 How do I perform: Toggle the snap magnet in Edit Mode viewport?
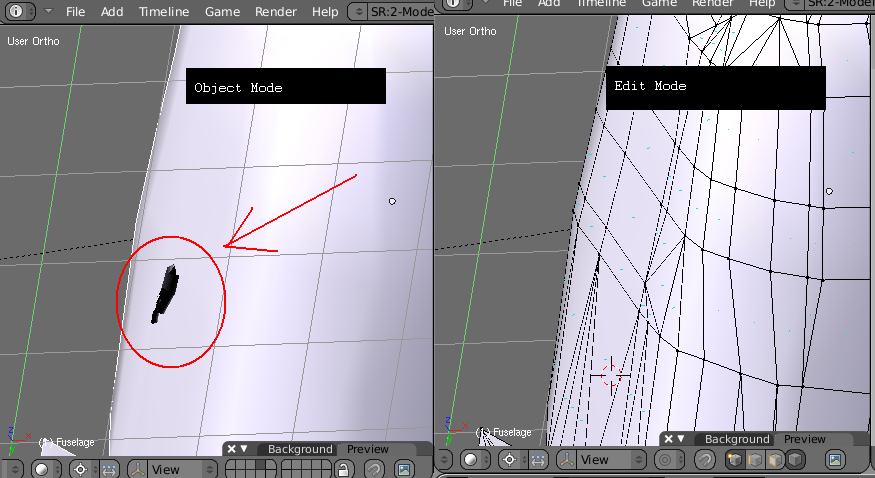point(705,460)
